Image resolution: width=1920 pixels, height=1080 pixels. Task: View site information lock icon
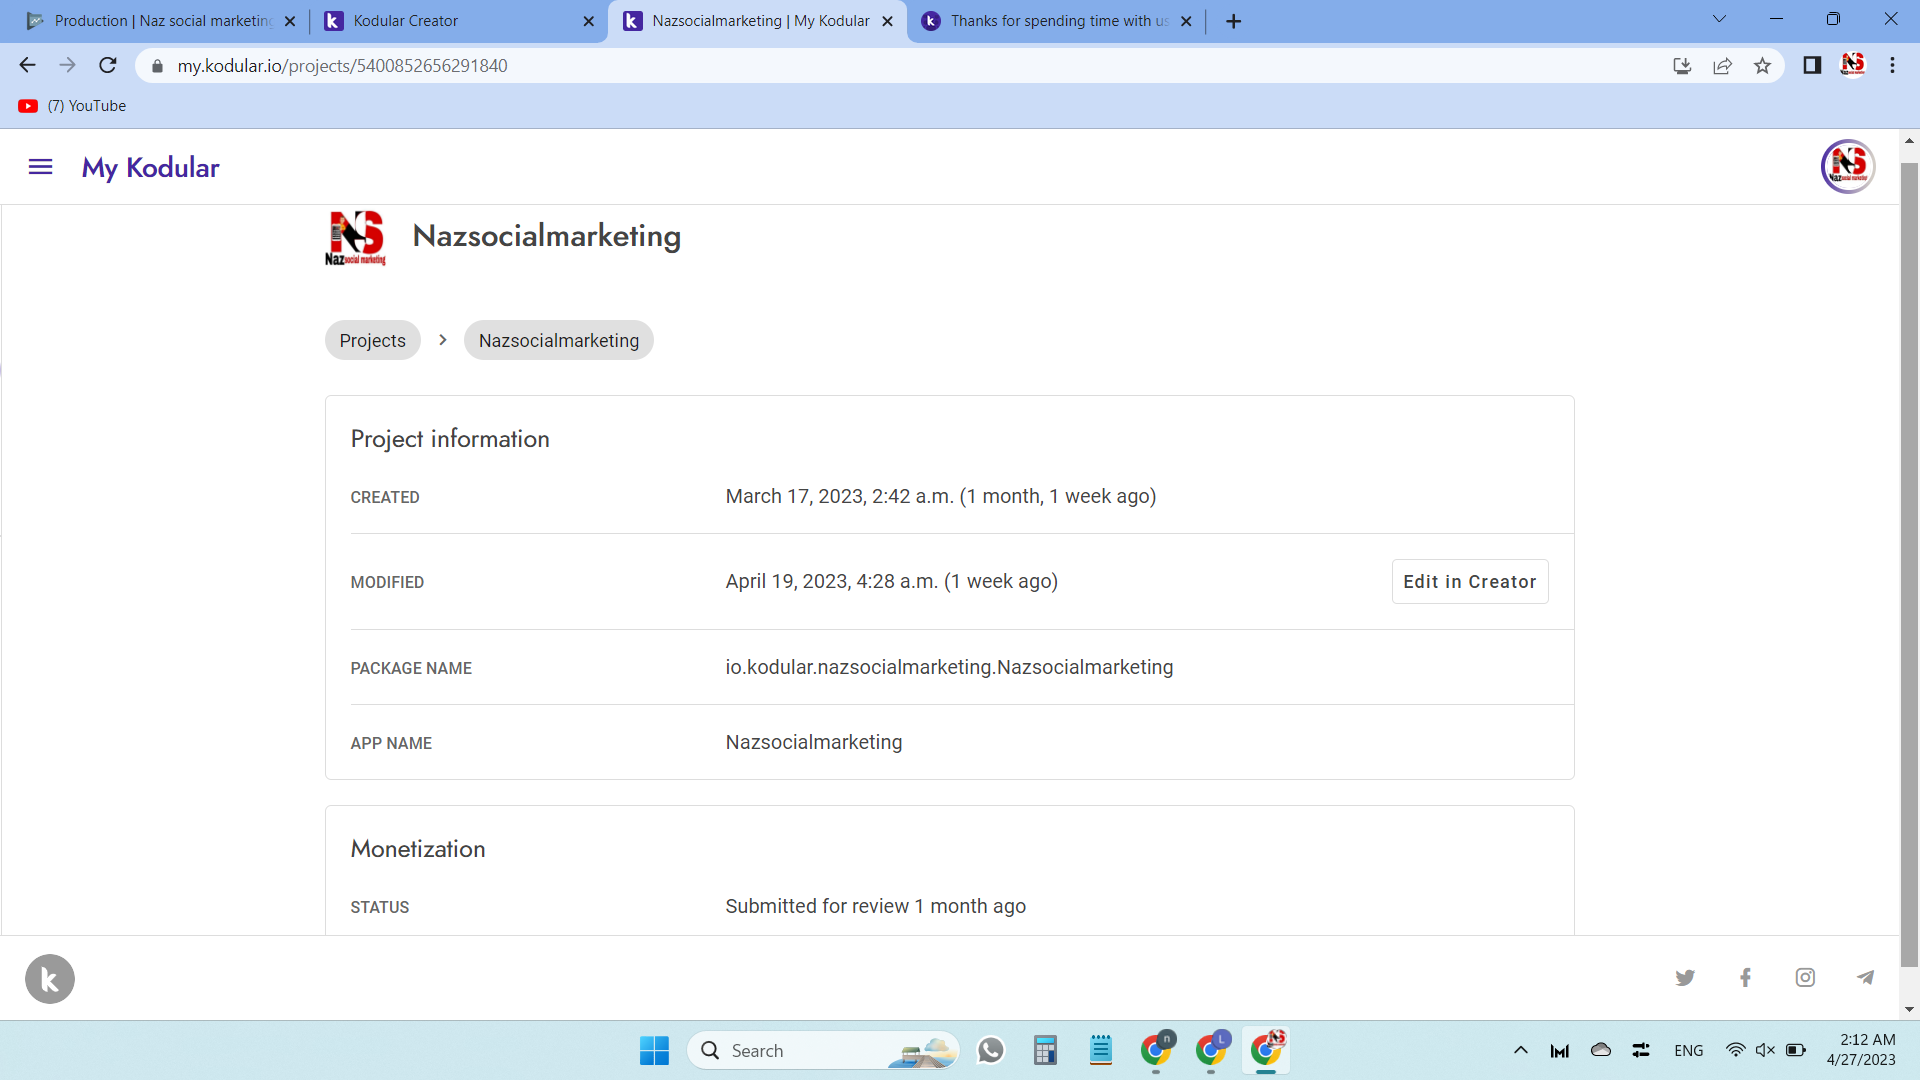pyautogui.click(x=157, y=66)
